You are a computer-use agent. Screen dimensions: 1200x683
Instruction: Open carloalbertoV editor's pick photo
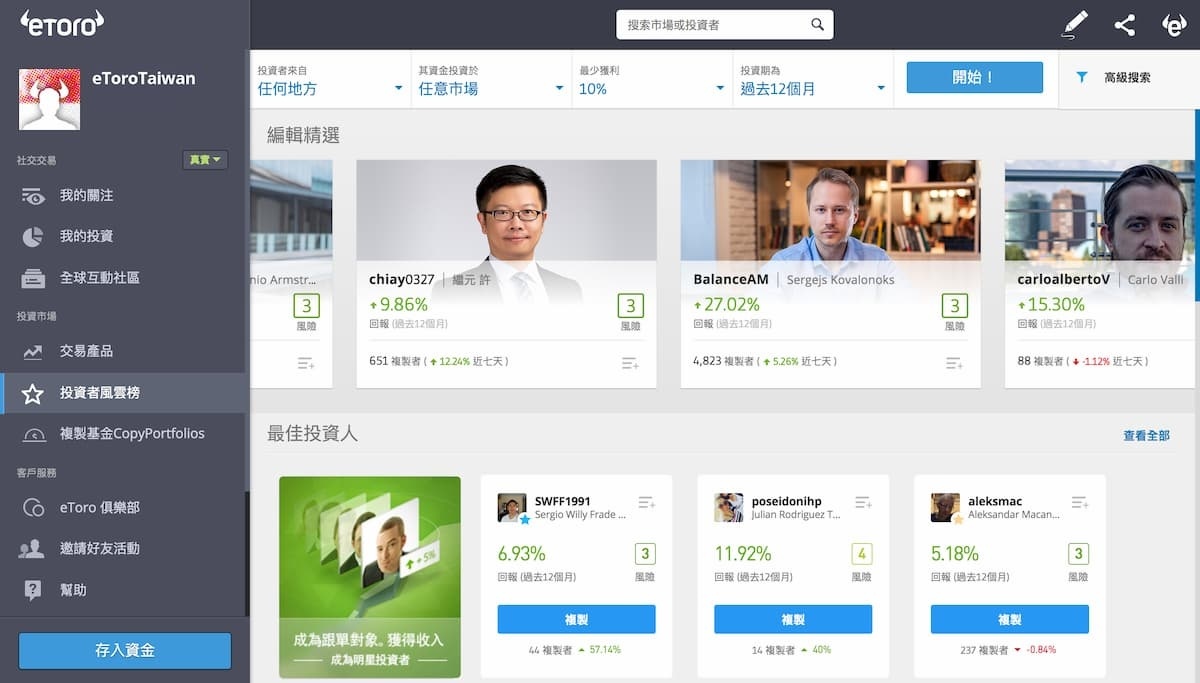1100,210
